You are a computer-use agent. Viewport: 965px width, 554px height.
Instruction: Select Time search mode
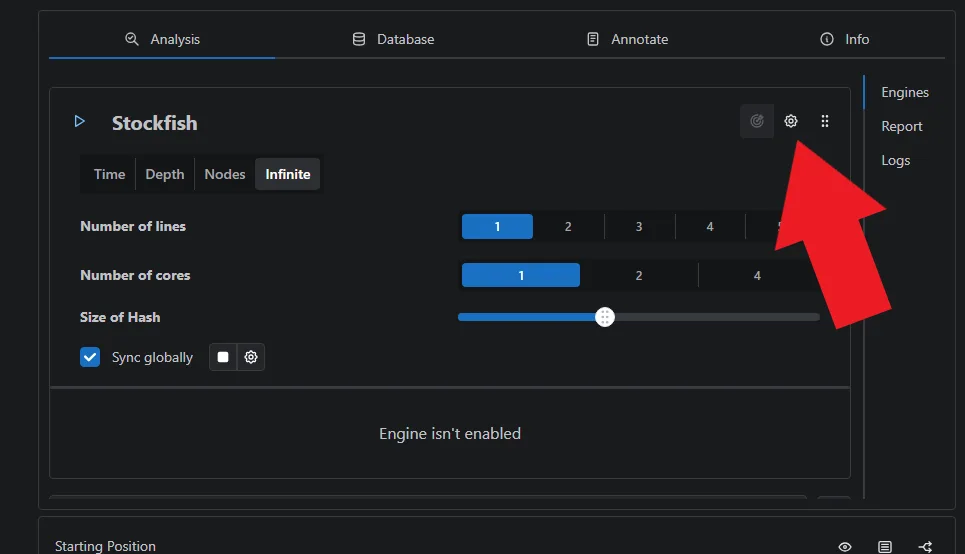[x=110, y=174]
